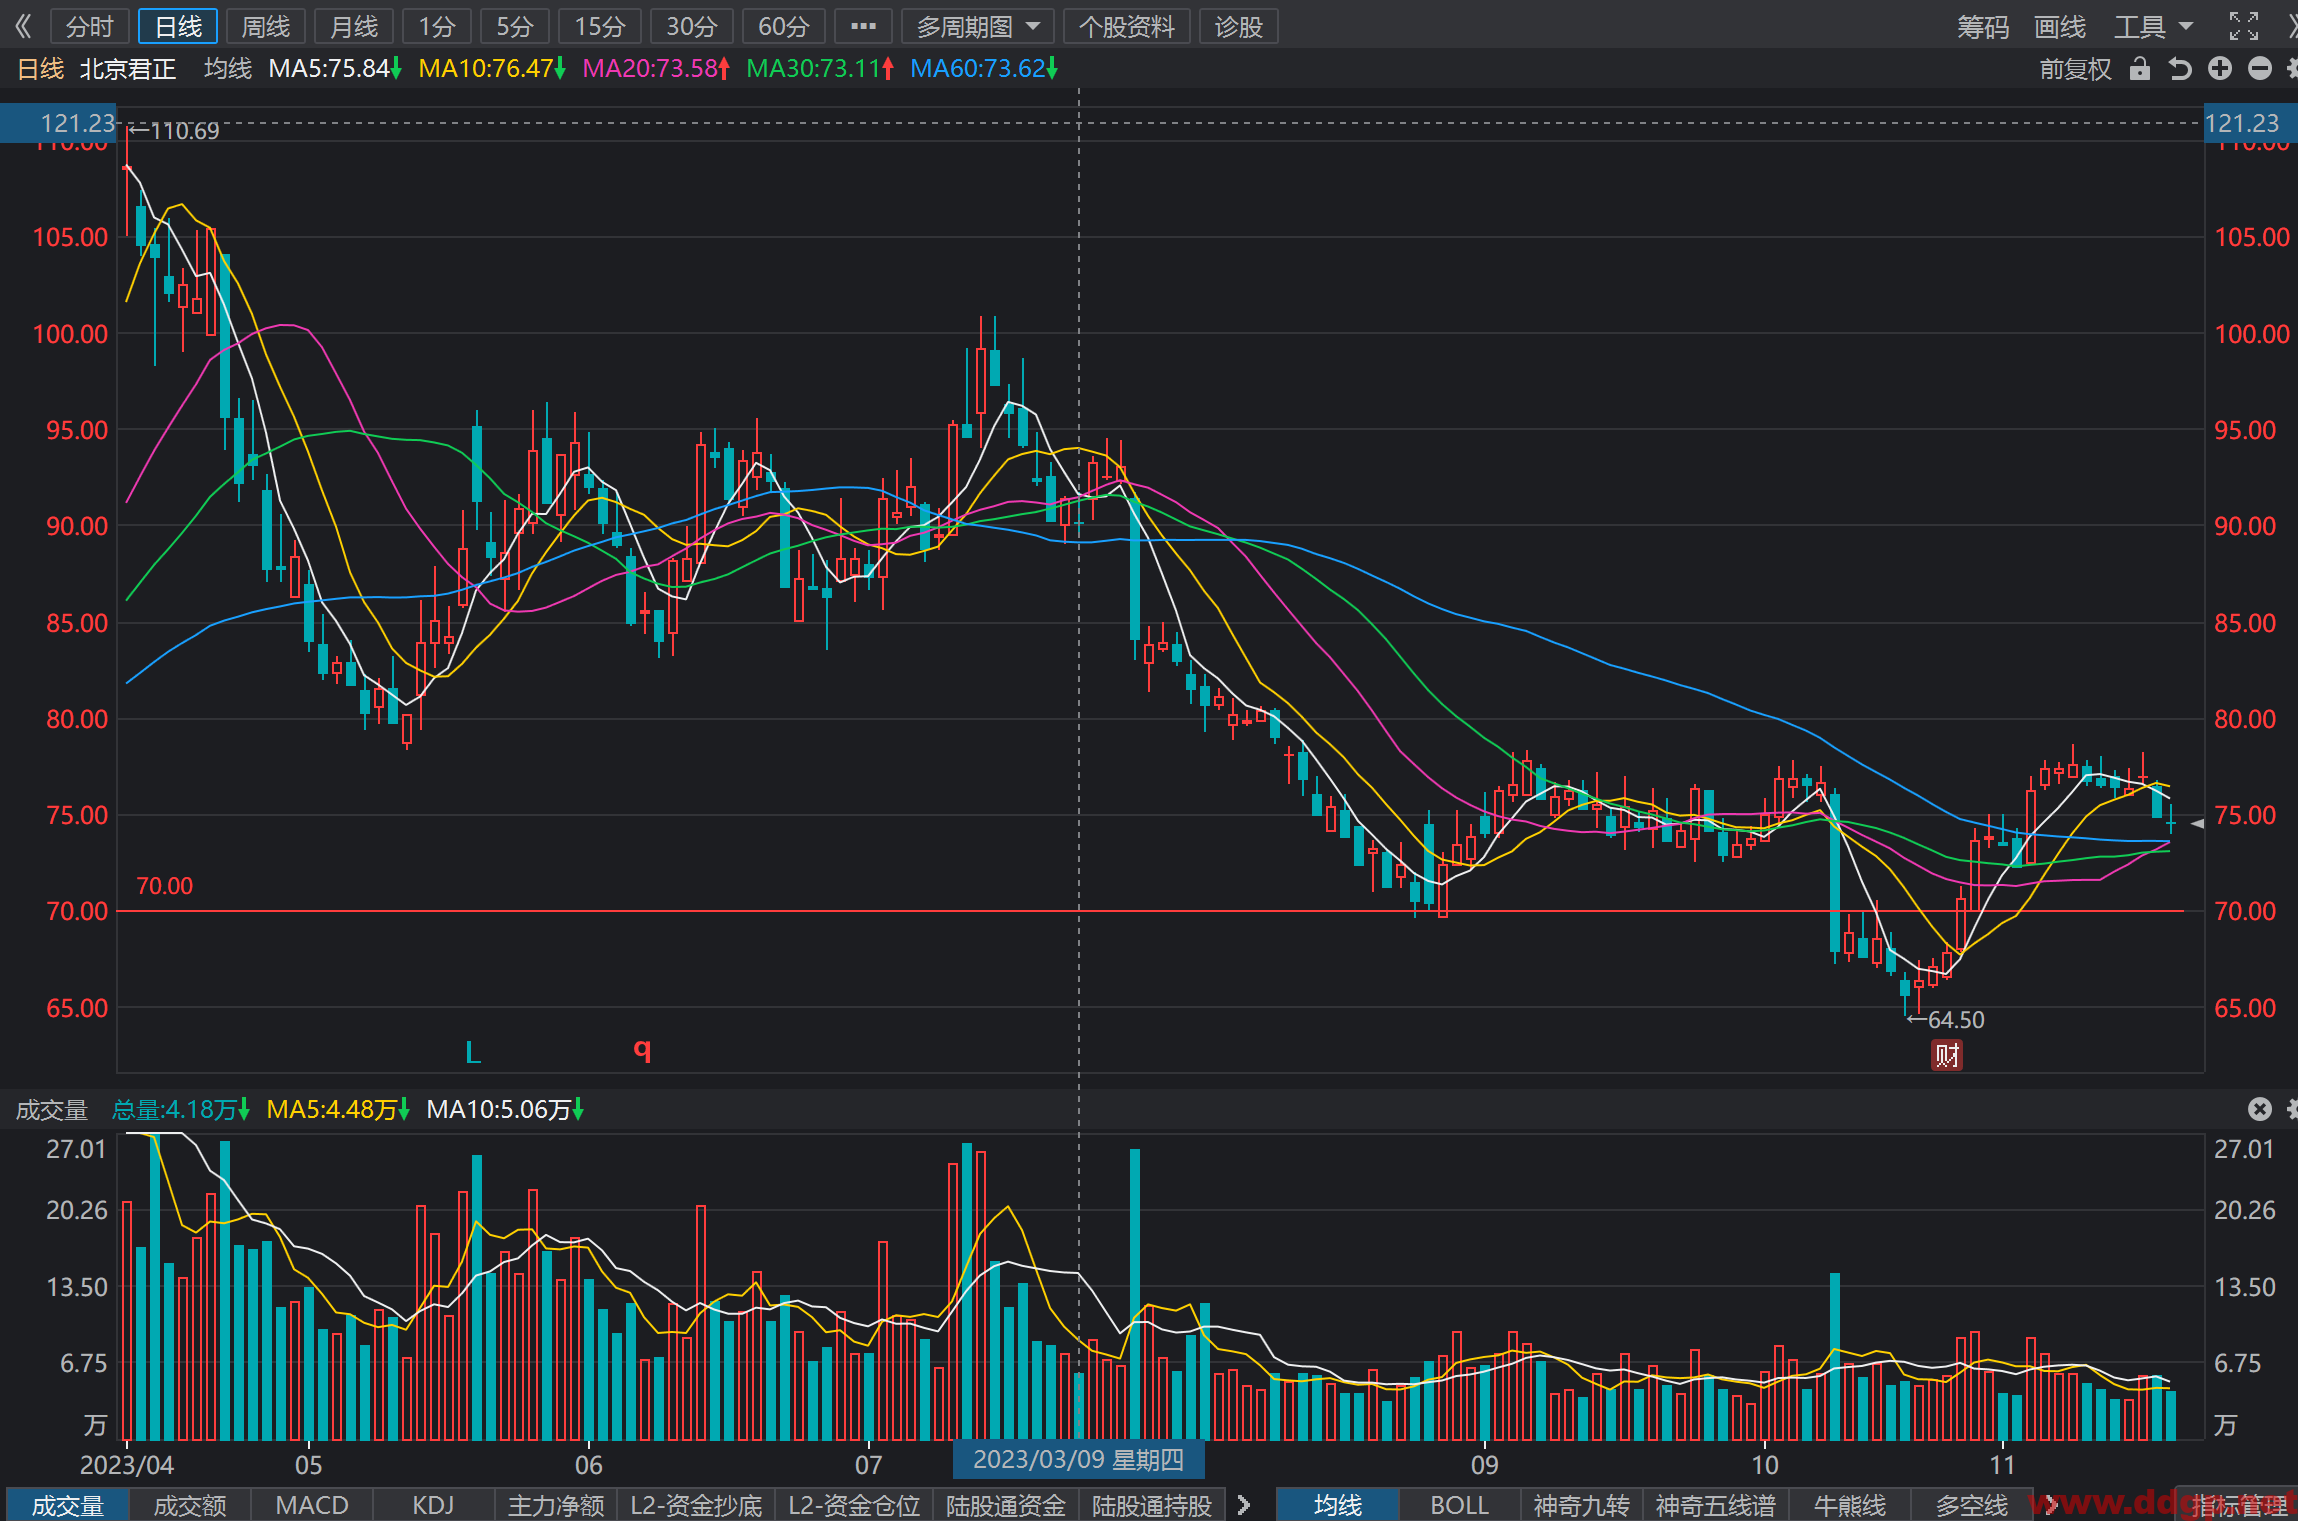
Task: Click the undo arrow icon
Action: [x=2180, y=68]
